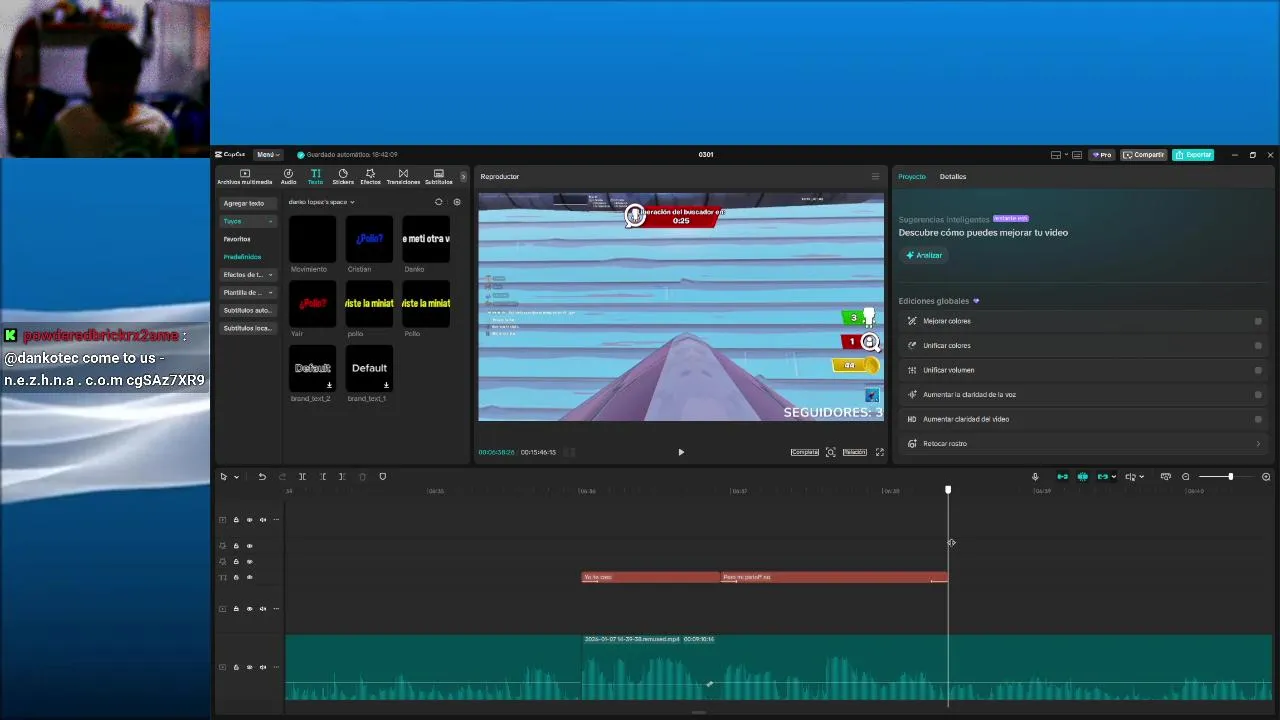The width and height of the screenshot is (1280, 720).
Task: Expand the Efectos de texto section
Action: pyautogui.click(x=248, y=275)
